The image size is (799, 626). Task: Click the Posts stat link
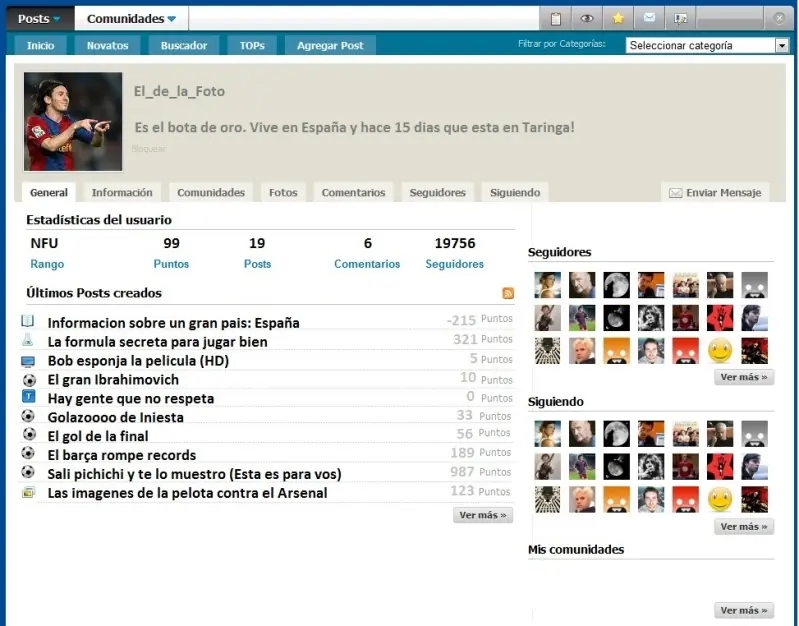(x=257, y=264)
